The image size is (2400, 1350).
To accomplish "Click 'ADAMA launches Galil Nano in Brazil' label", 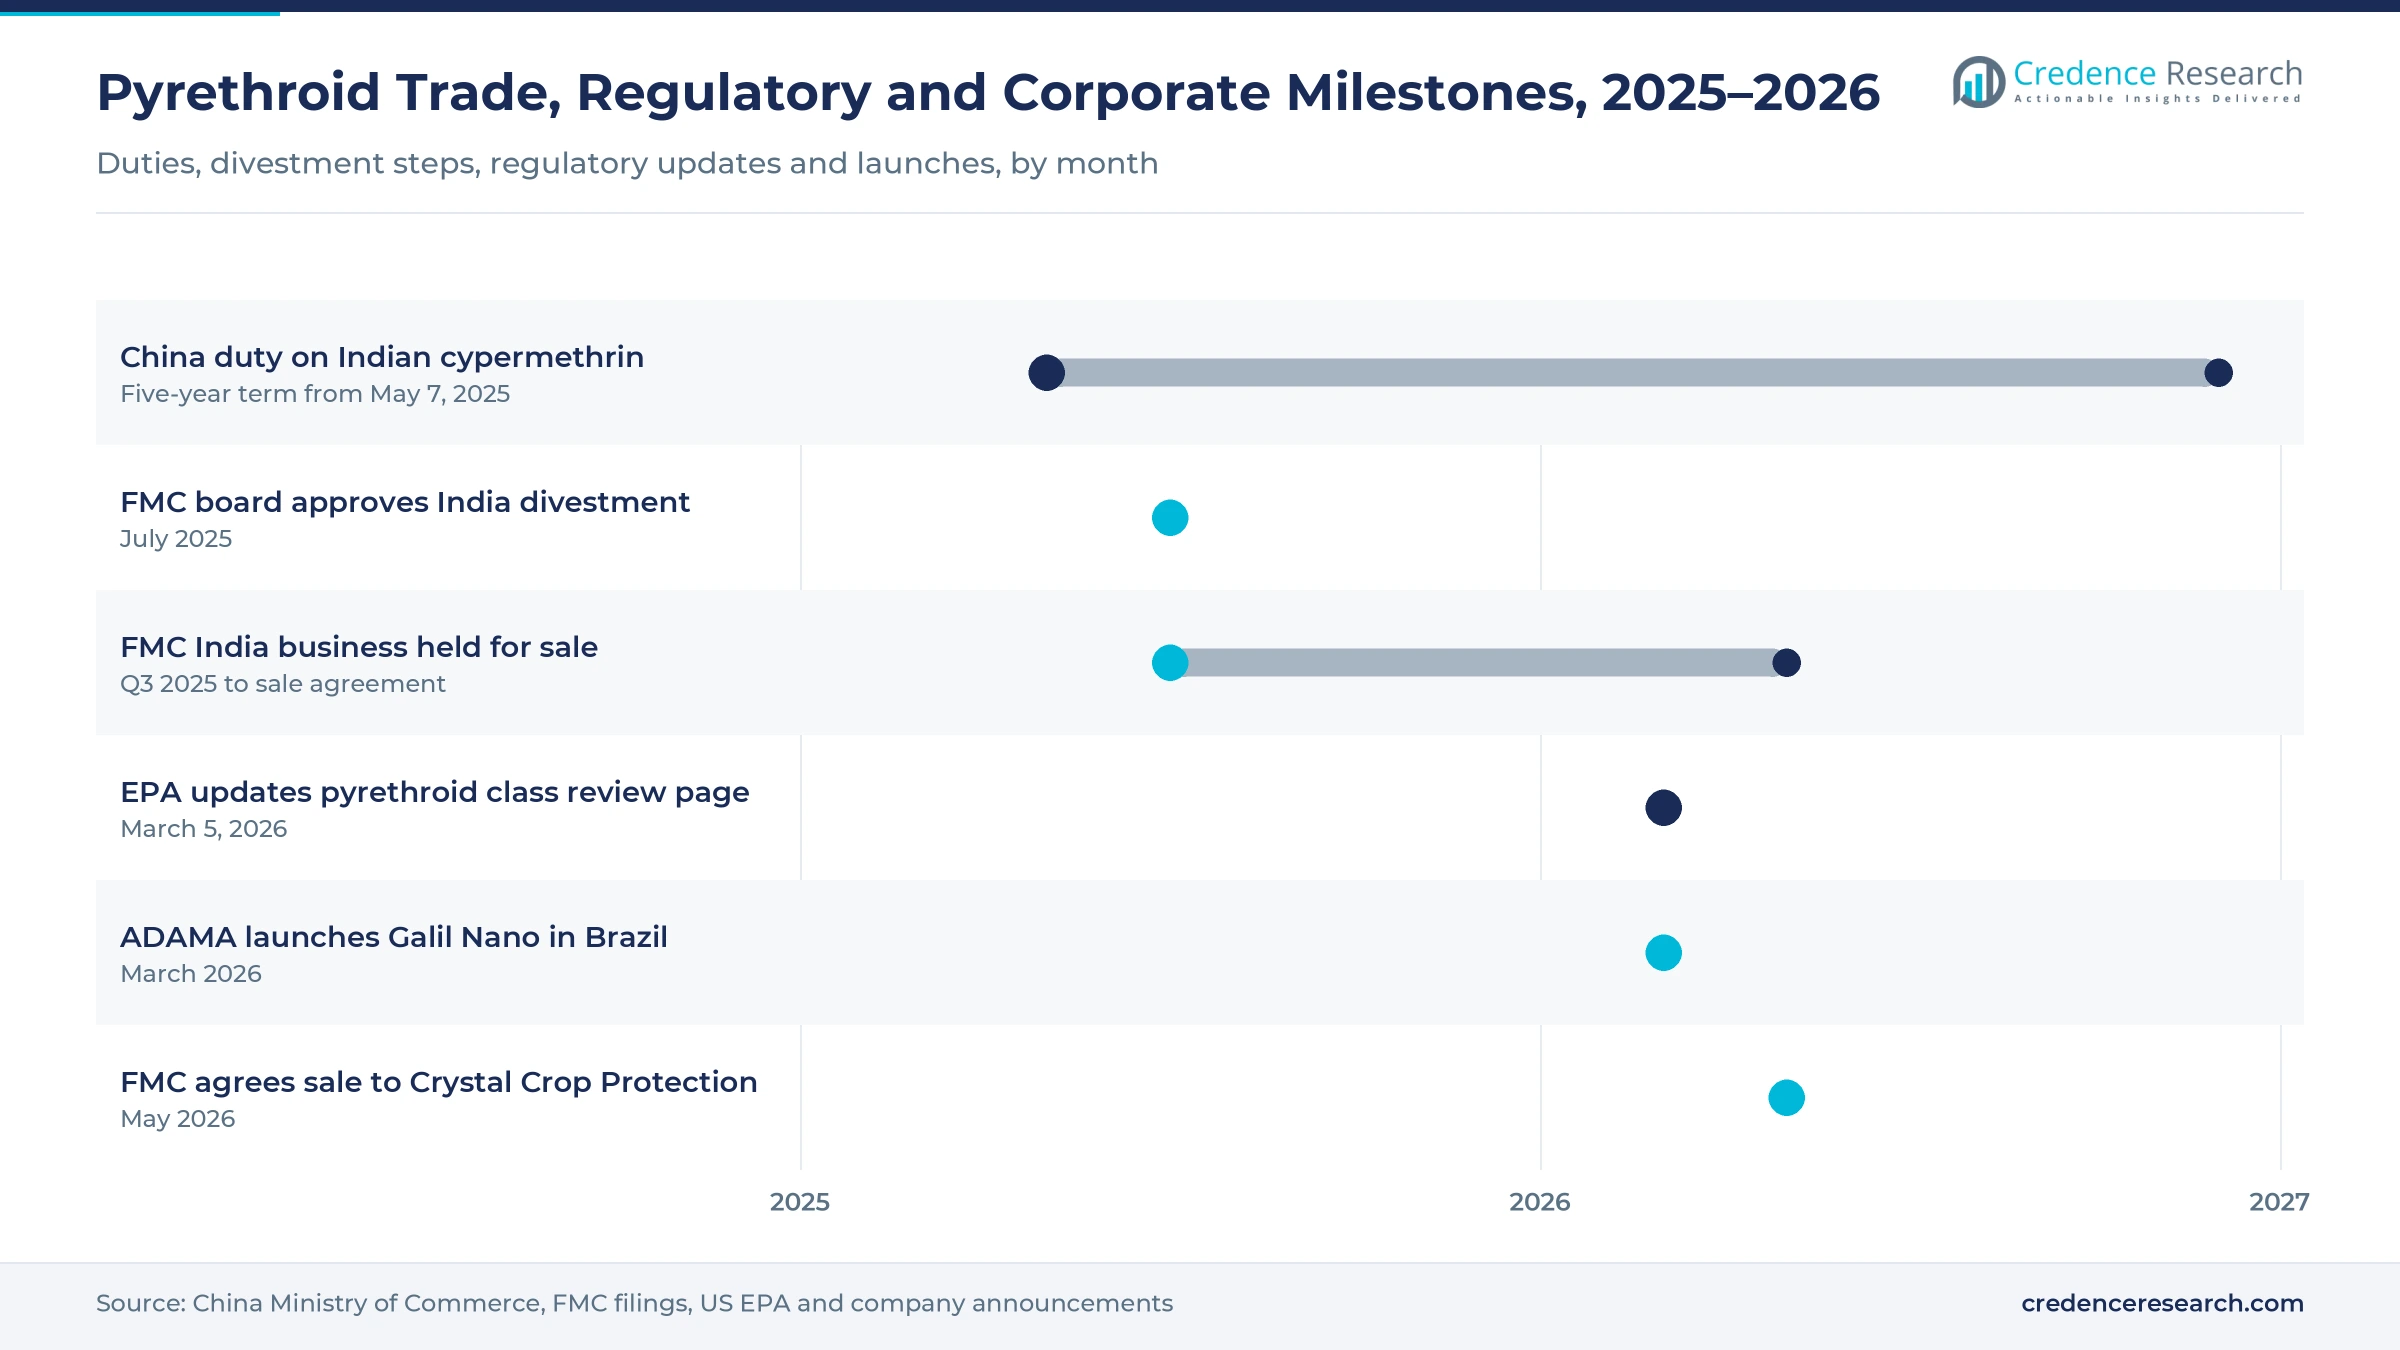I will point(394,937).
